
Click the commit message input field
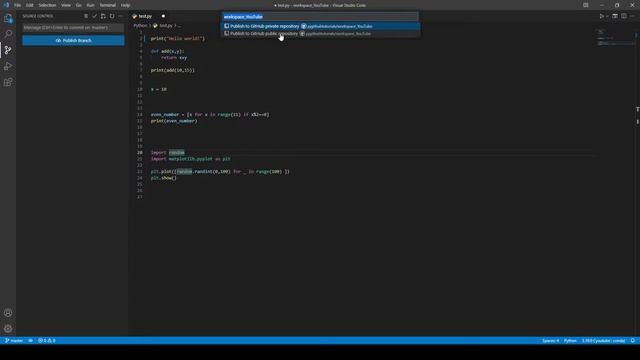[73, 28]
